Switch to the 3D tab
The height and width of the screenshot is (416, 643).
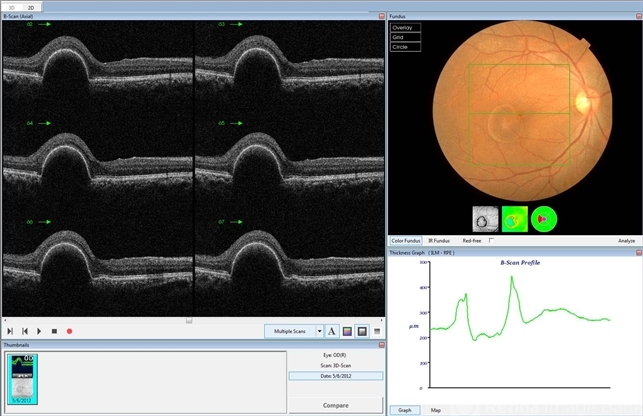[x=12, y=5]
